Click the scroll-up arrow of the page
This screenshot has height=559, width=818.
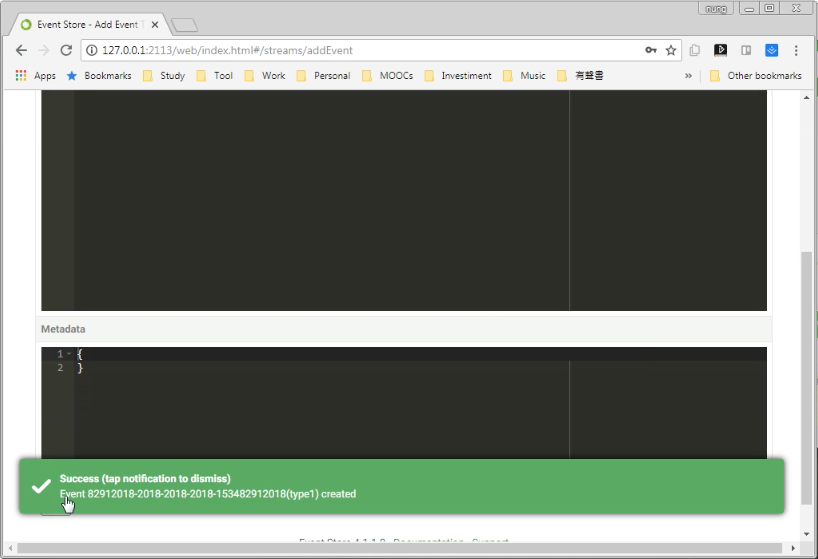[807, 97]
